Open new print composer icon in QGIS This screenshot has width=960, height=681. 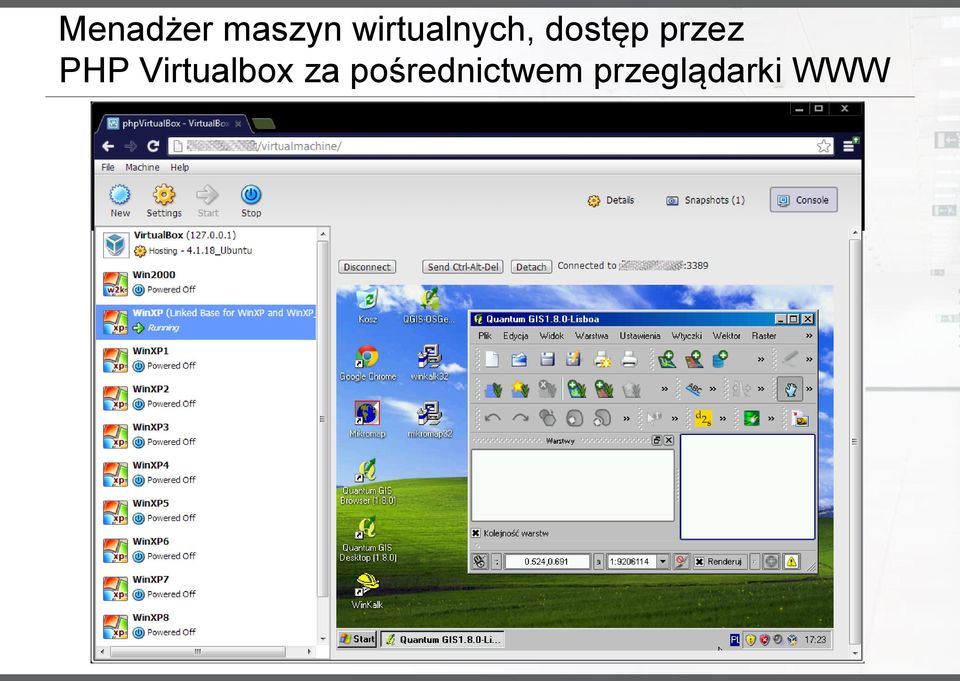tap(602, 359)
